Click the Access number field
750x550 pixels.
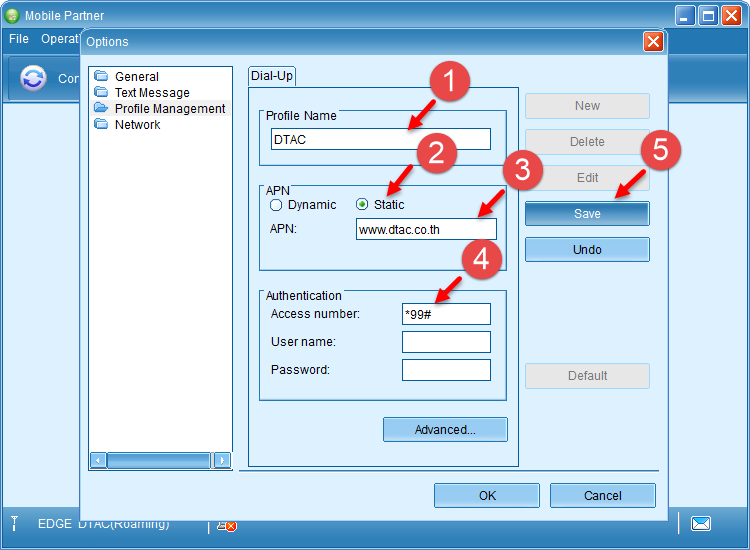(446, 314)
